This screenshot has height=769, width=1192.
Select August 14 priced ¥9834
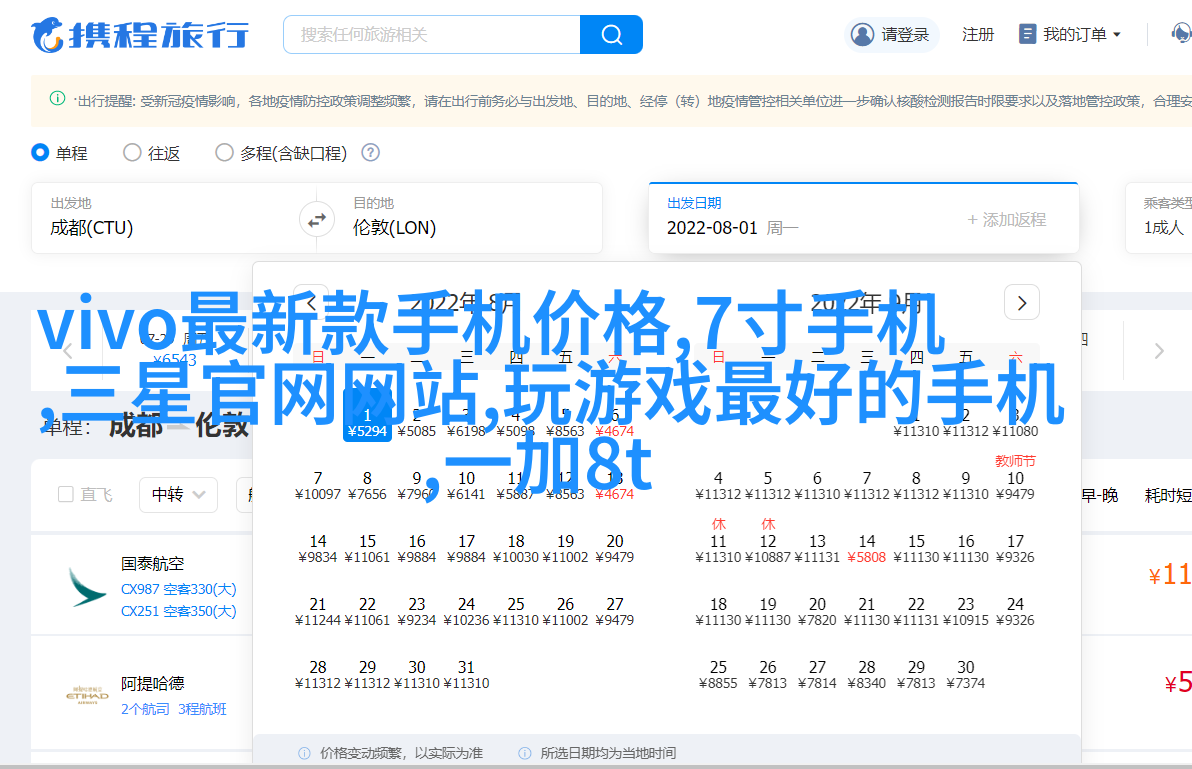318,549
